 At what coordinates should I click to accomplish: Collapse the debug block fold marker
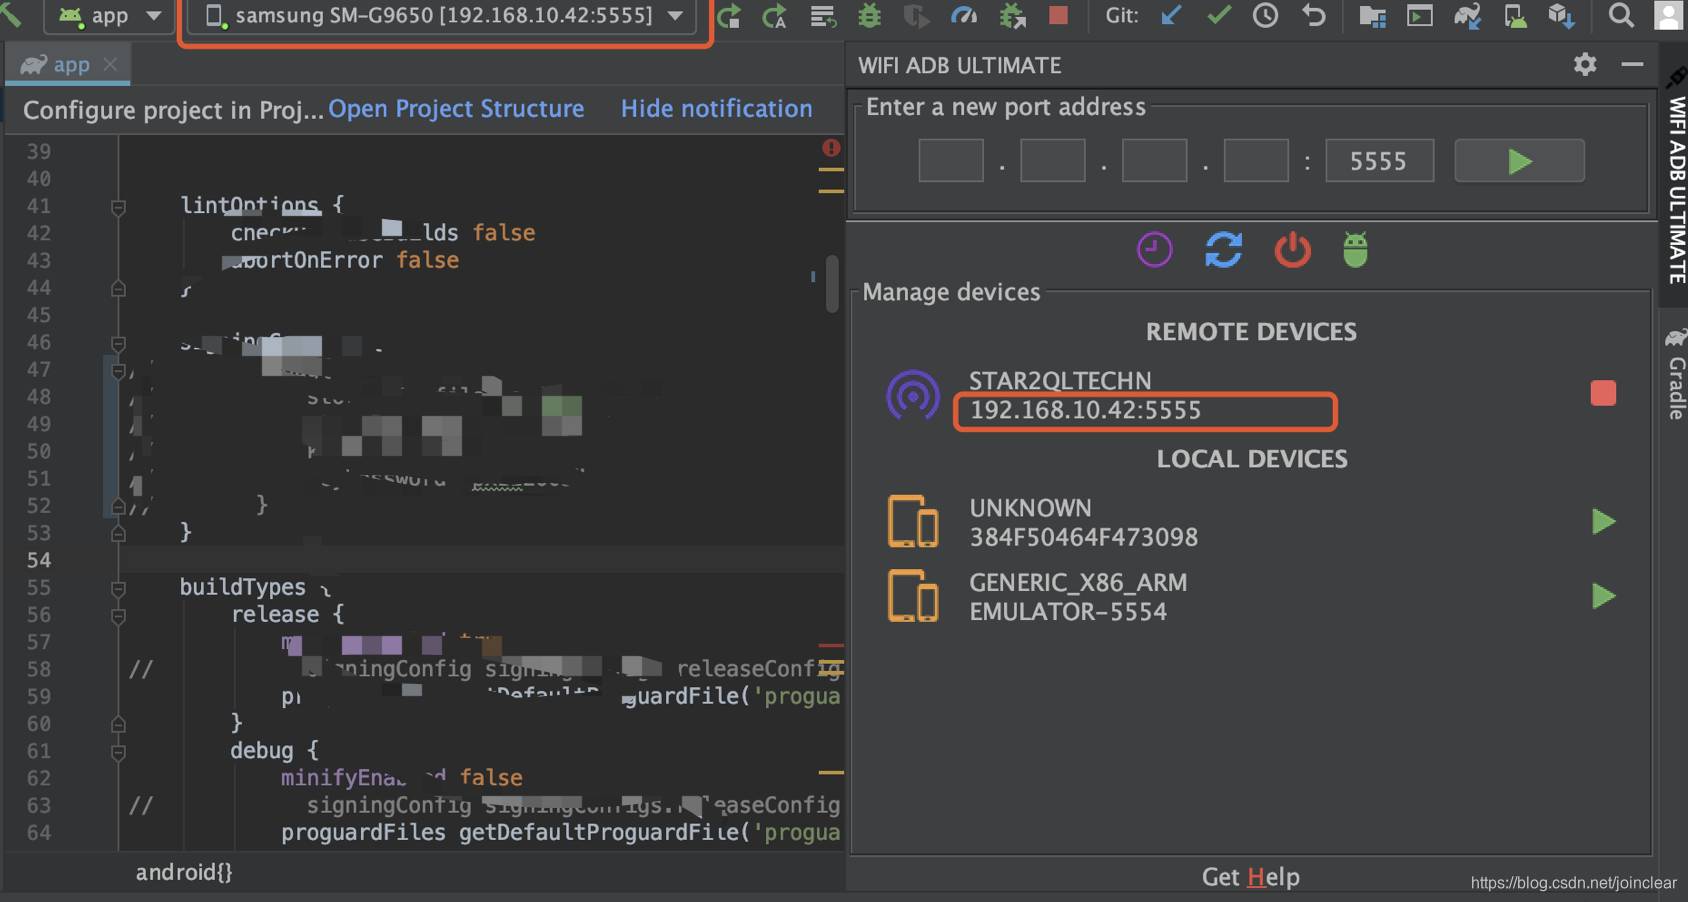[118, 752]
